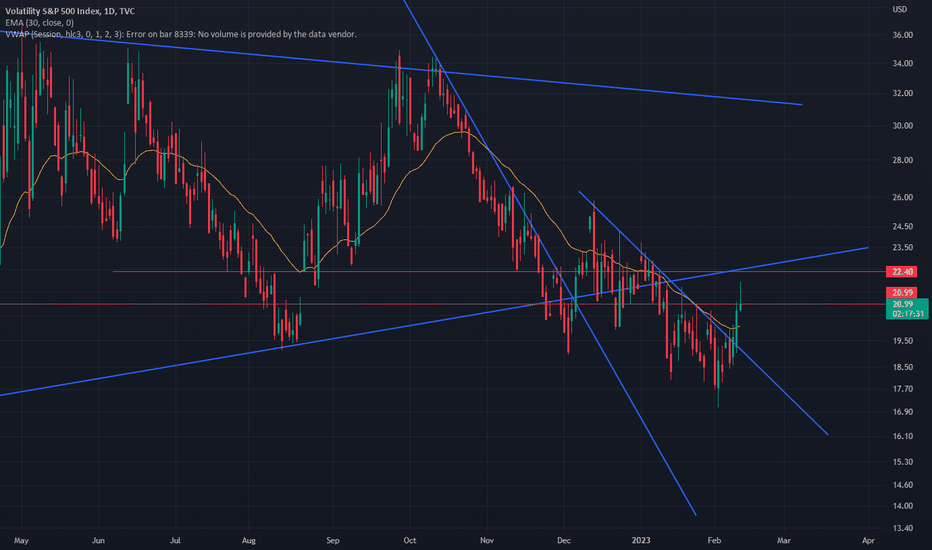Click the Mar label on time axis

784,540
